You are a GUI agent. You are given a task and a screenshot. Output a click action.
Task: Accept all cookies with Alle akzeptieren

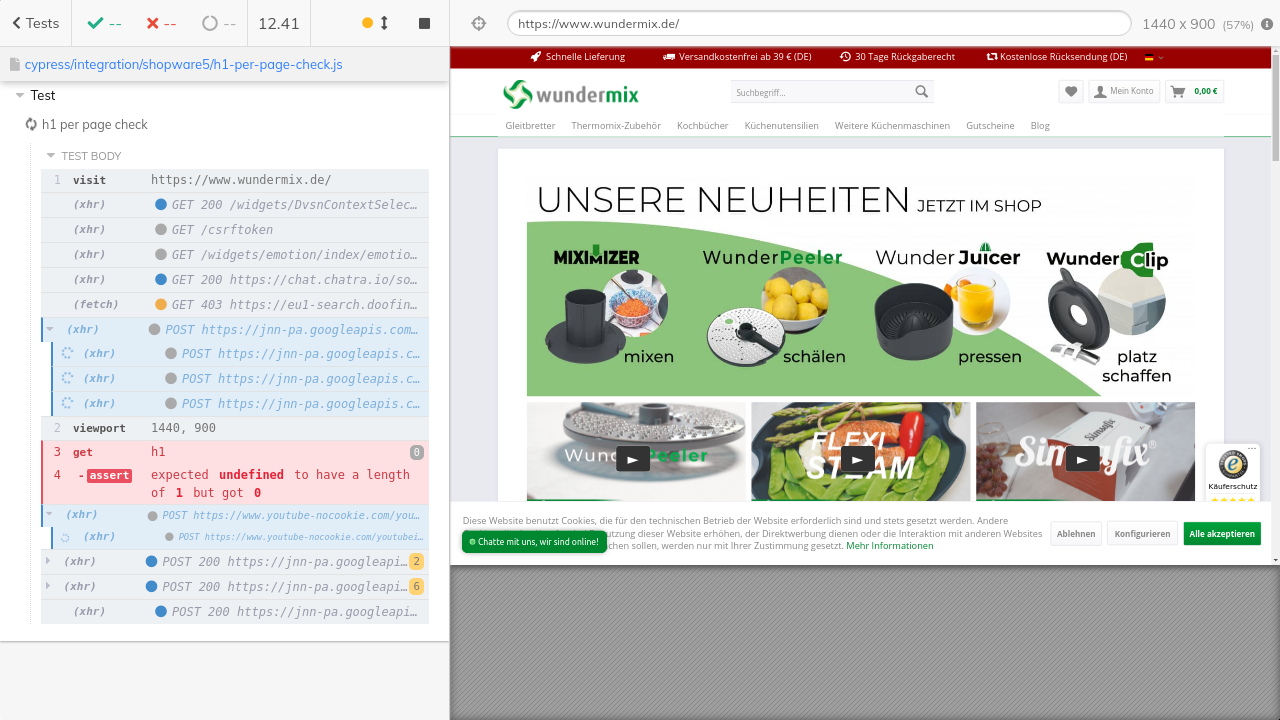1221,534
